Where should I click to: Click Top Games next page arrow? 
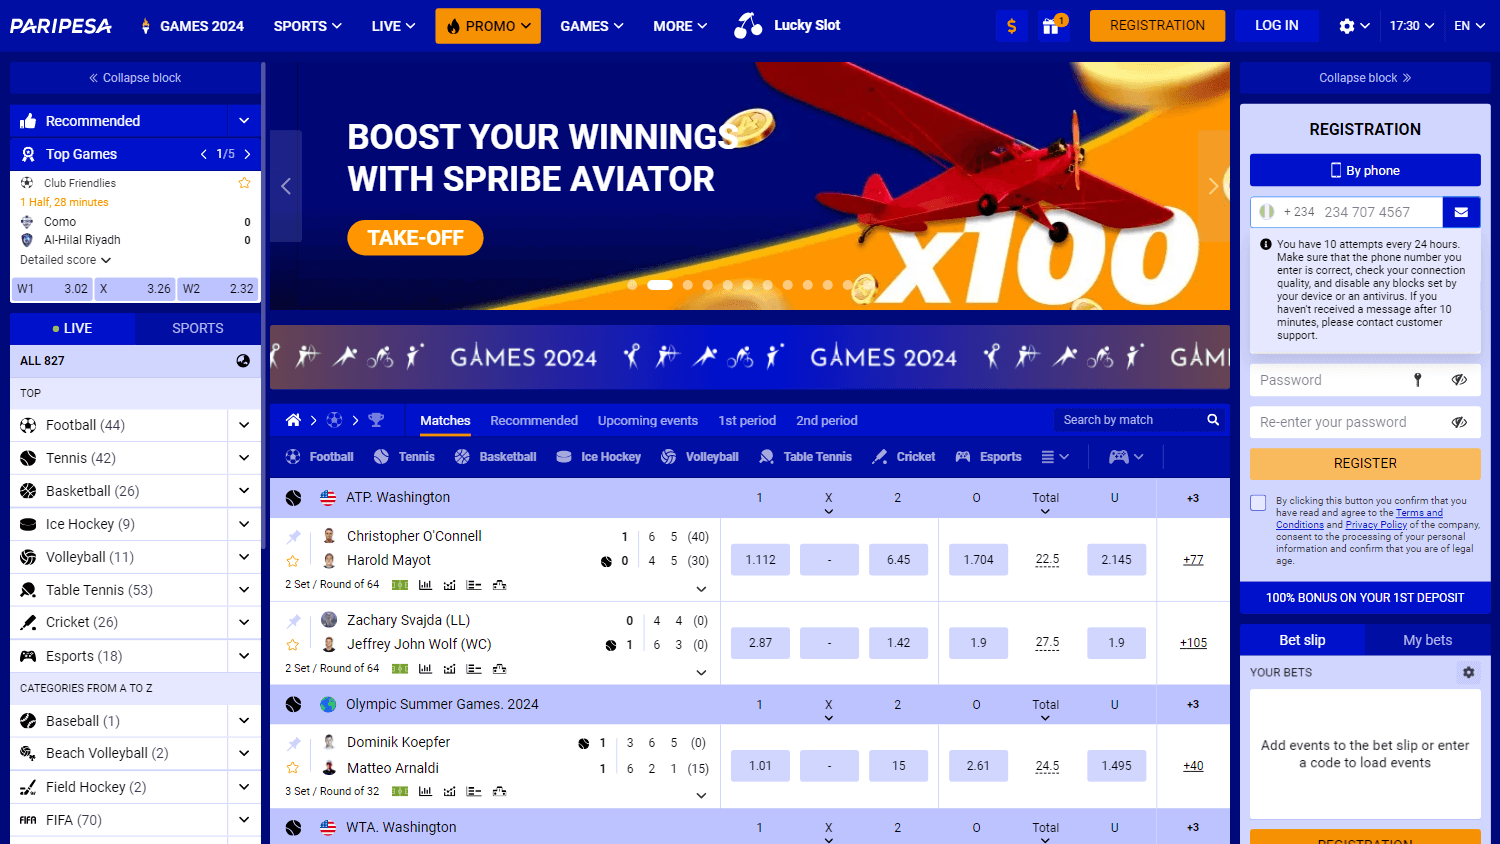pyautogui.click(x=247, y=154)
